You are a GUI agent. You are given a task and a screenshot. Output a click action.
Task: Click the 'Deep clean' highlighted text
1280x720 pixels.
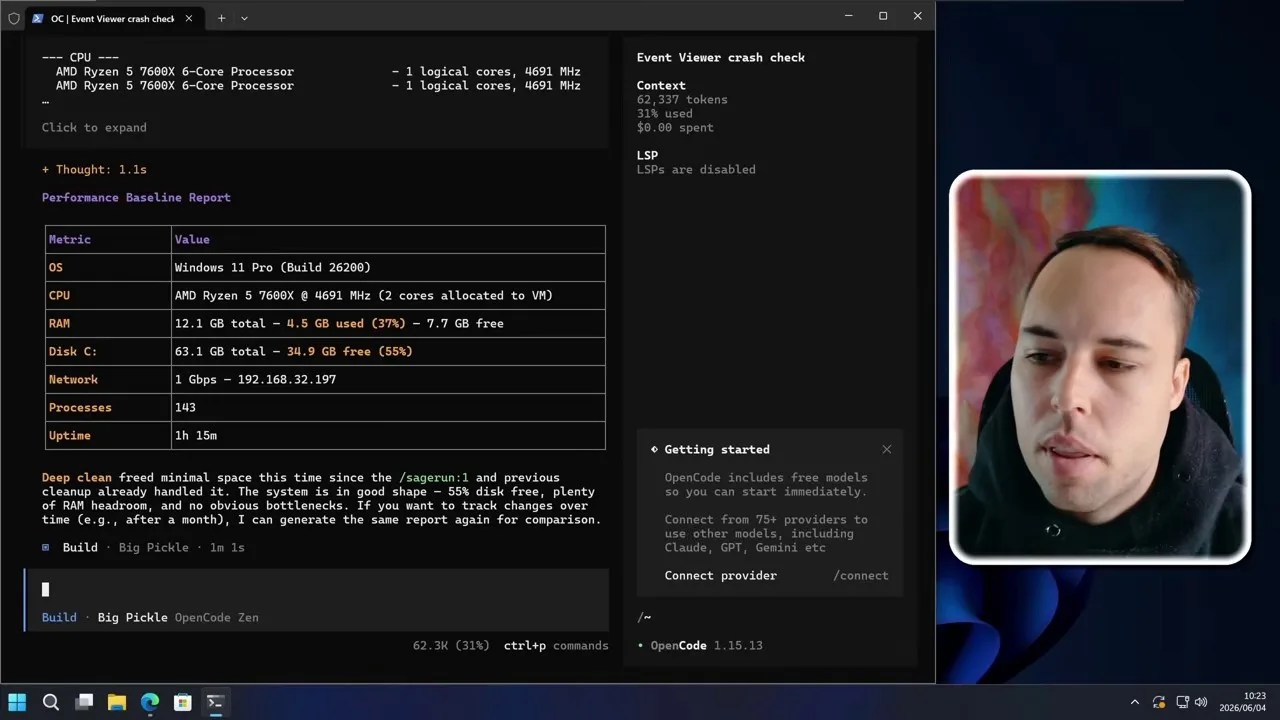pos(77,478)
